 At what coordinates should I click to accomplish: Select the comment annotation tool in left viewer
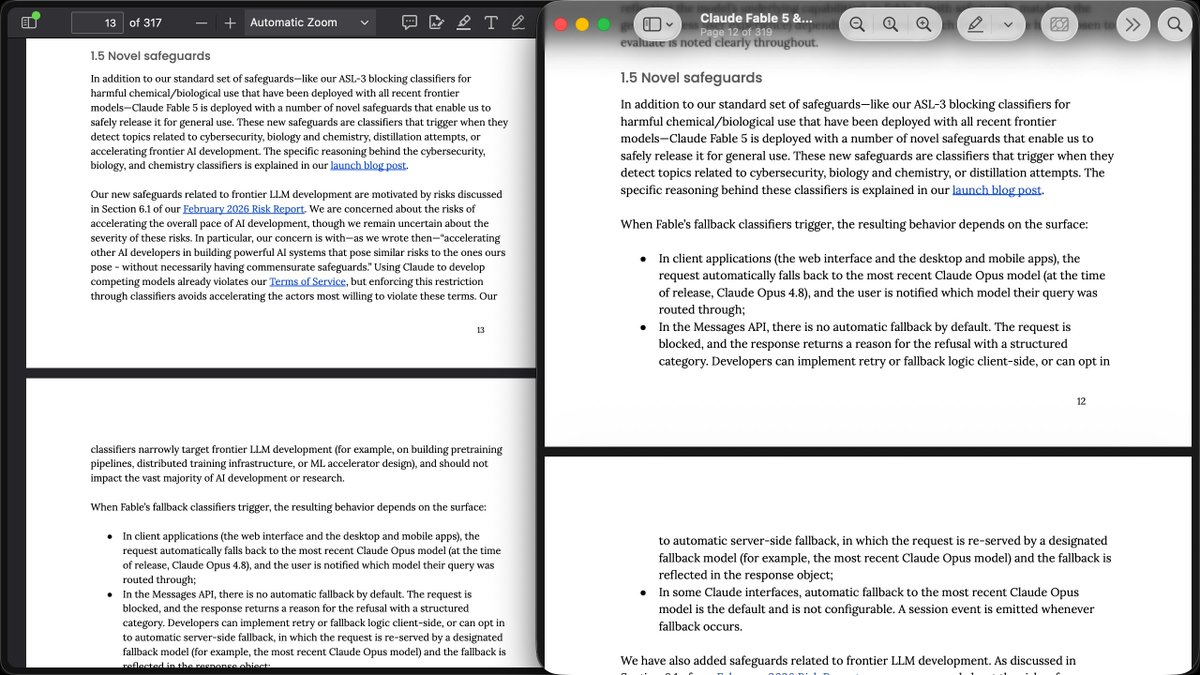pos(410,22)
